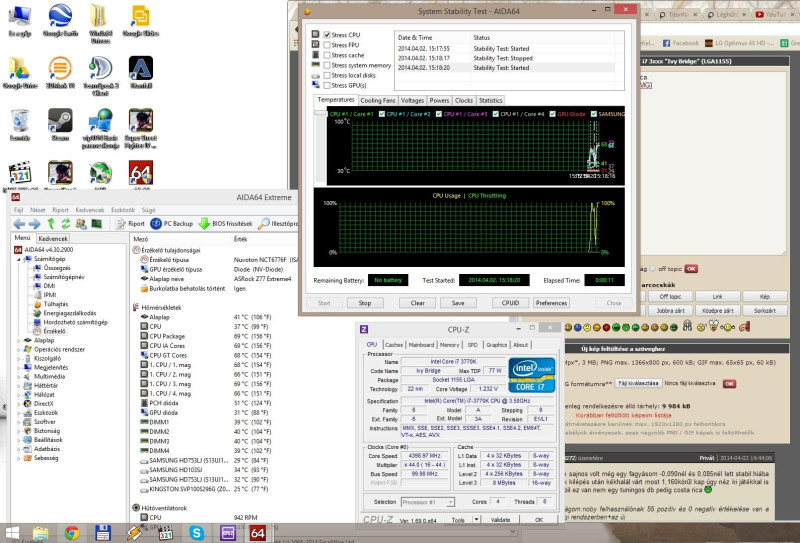Viewport: 800px width, 543px height.
Task: Open the Google Slides desktop icon
Action: 140,20
